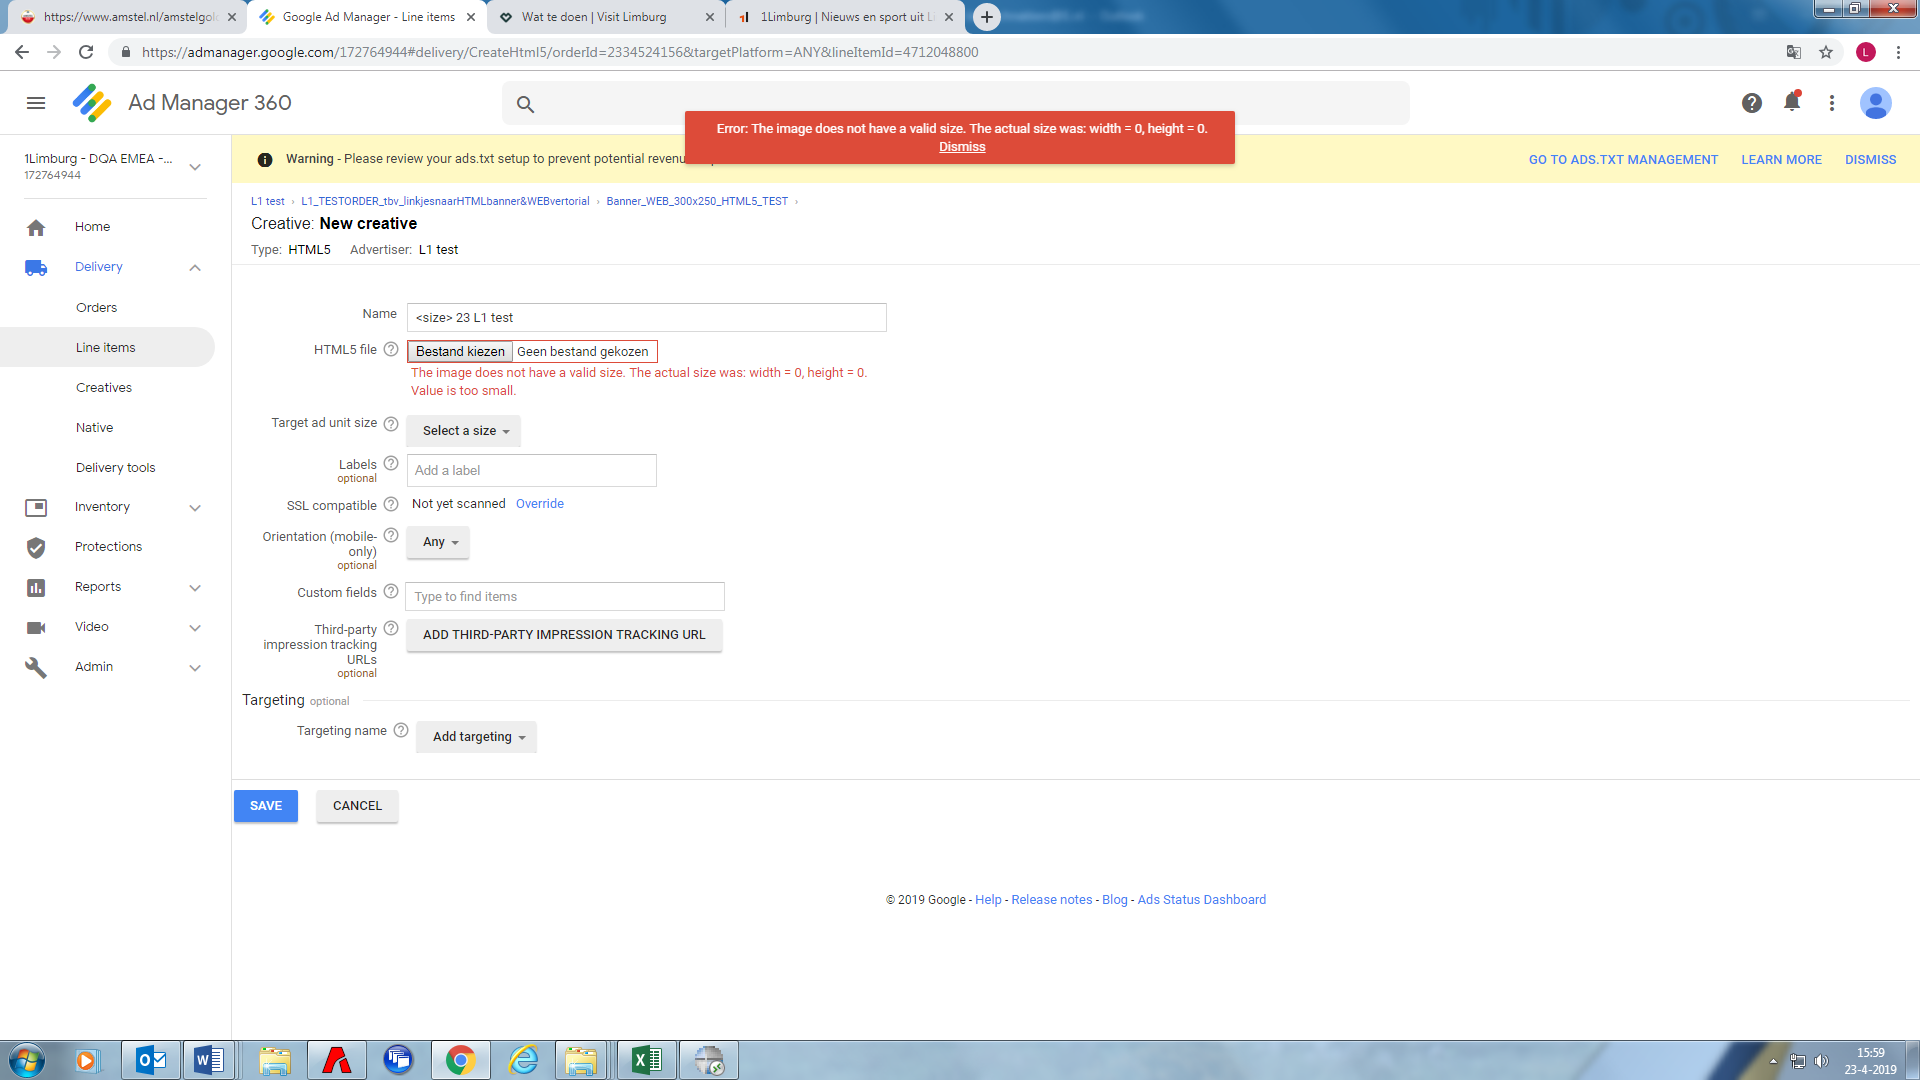Click the Inventory sidebar icon
Viewport: 1920px width, 1080px height.
[36, 507]
